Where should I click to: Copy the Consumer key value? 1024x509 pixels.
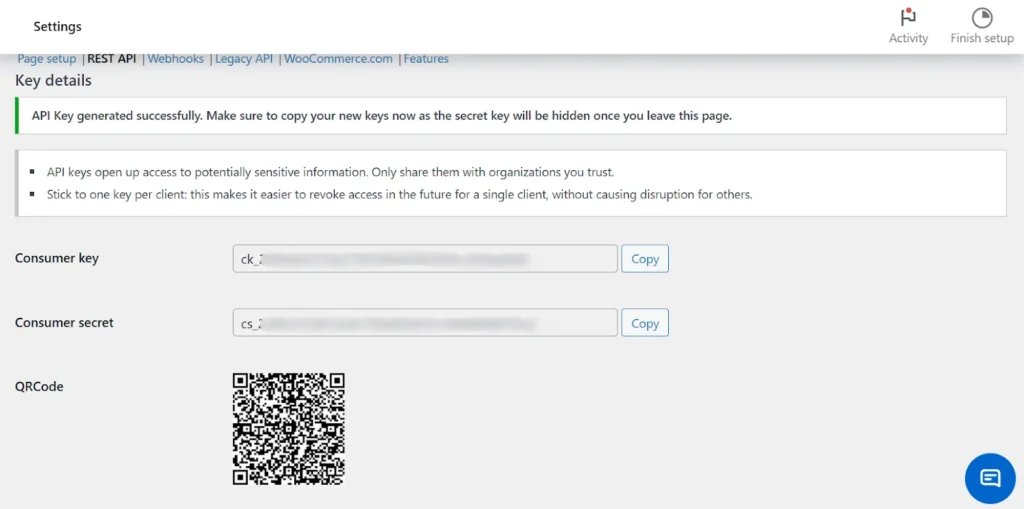[x=645, y=259]
